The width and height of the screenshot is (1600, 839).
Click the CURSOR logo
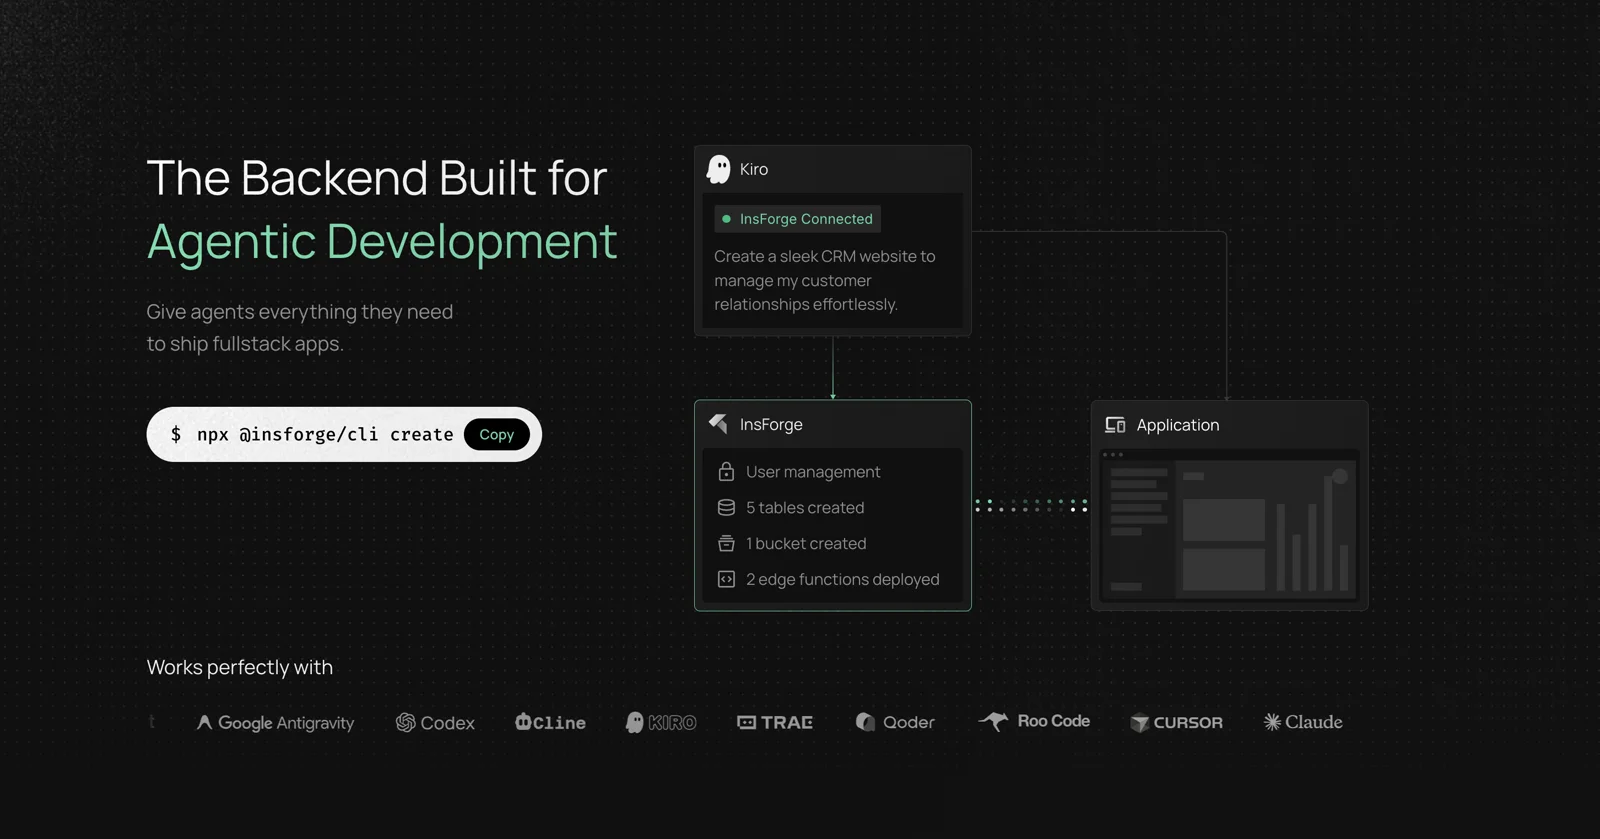pyautogui.click(x=1176, y=722)
